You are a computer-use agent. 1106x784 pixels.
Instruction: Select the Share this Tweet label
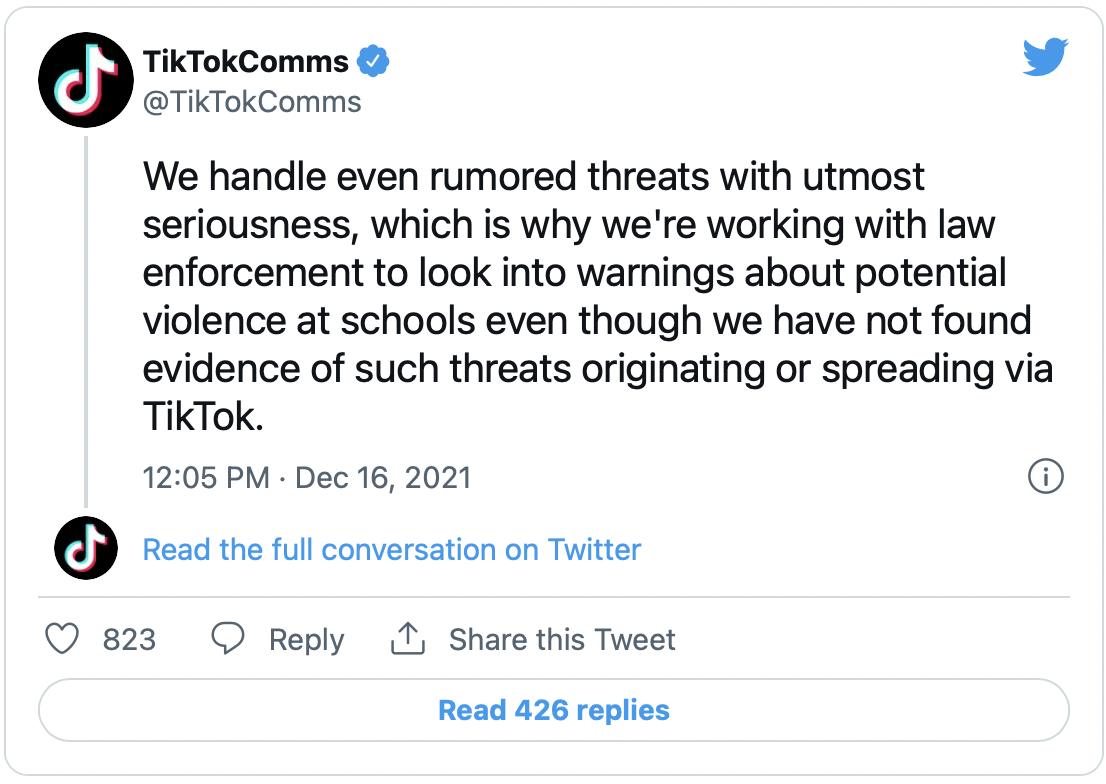pyautogui.click(x=562, y=640)
